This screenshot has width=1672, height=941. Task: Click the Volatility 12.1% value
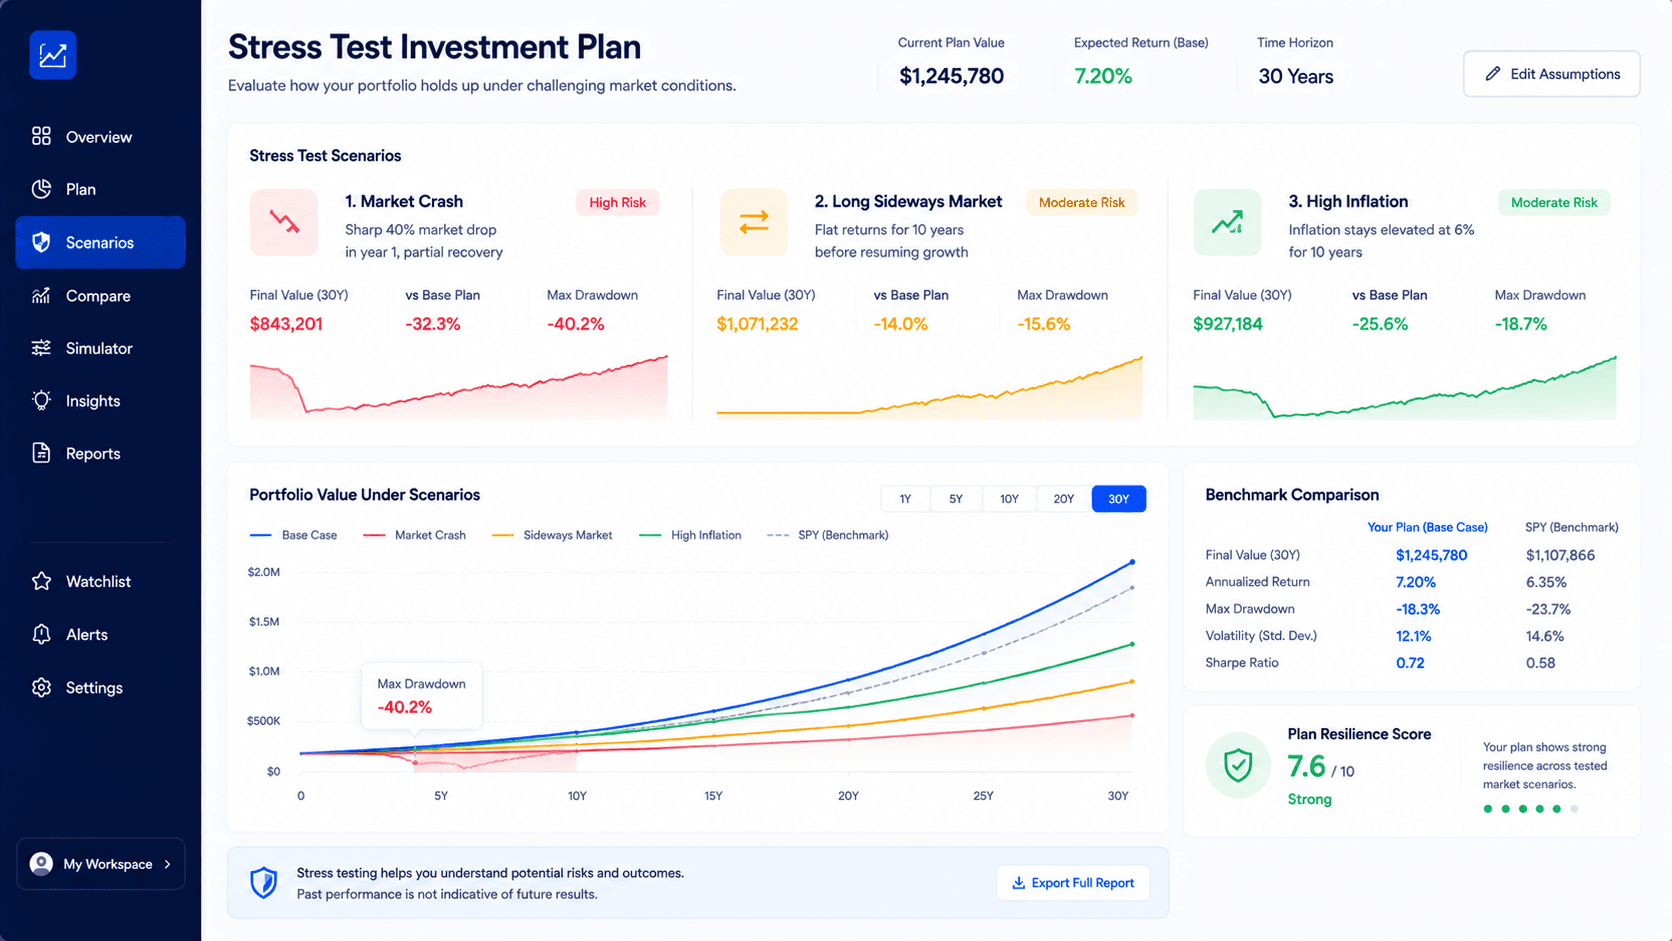point(1413,636)
